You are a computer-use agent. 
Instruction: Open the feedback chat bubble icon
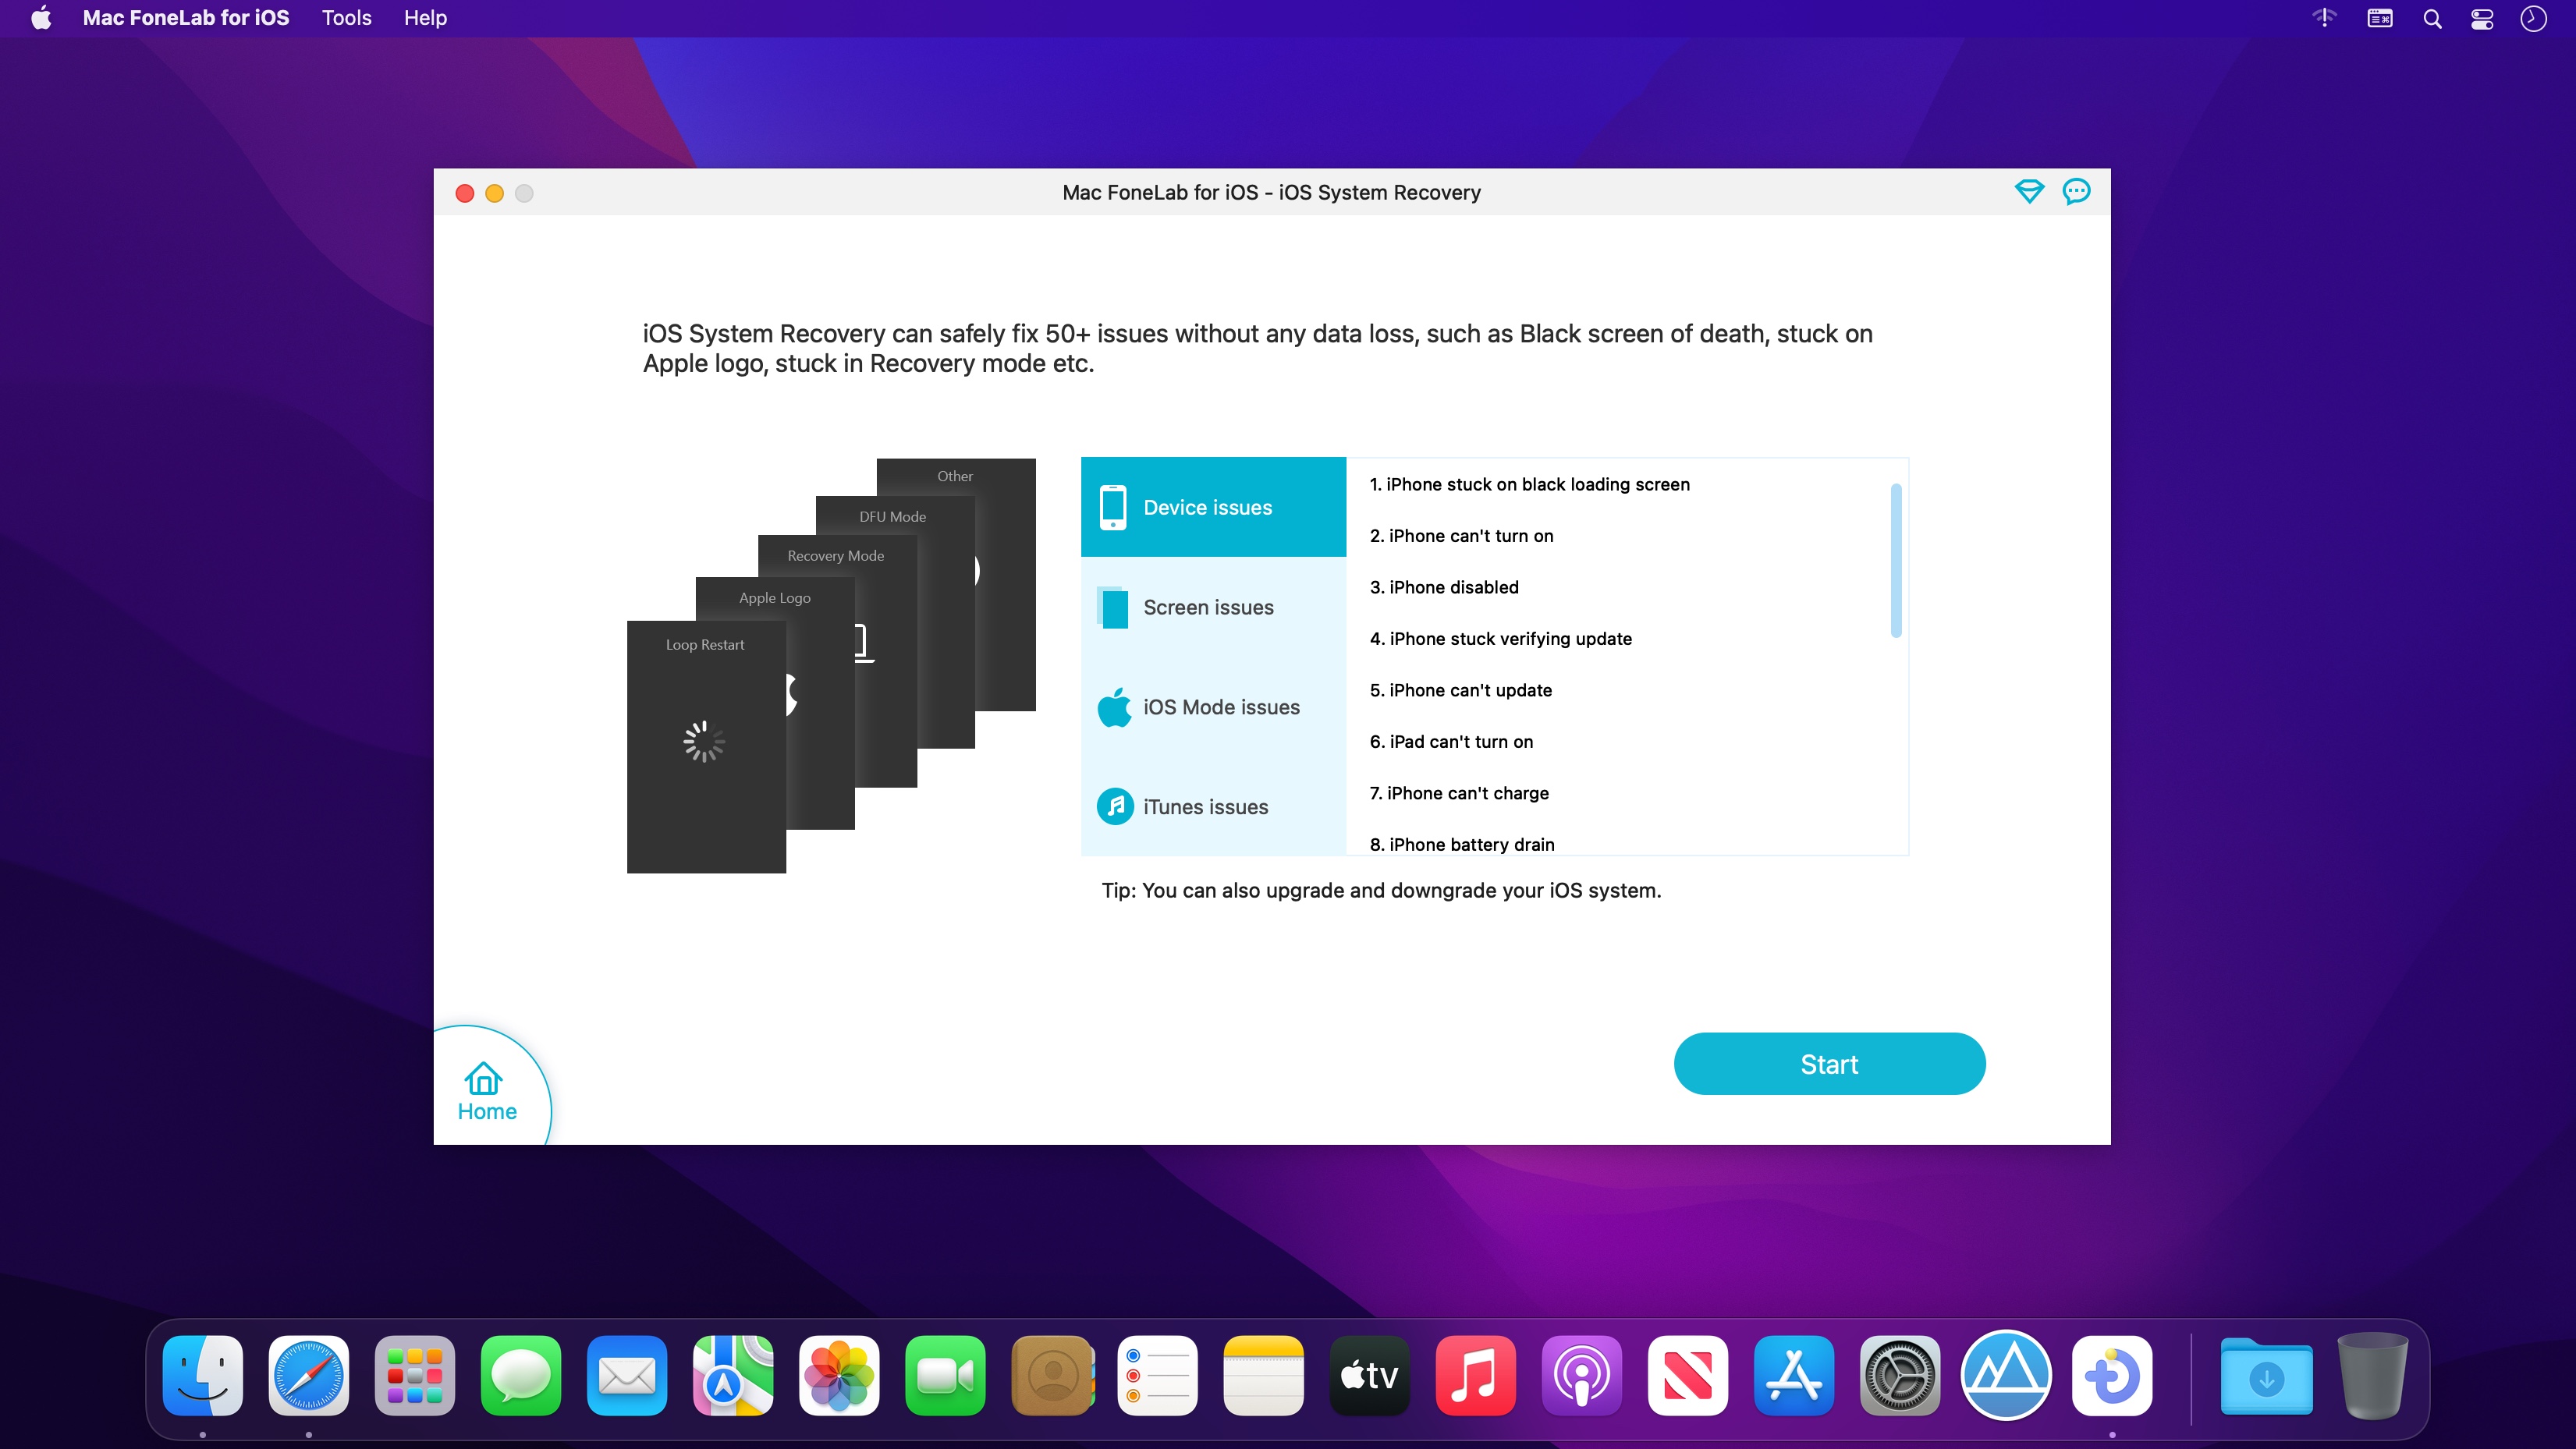(x=2076, y=191)
